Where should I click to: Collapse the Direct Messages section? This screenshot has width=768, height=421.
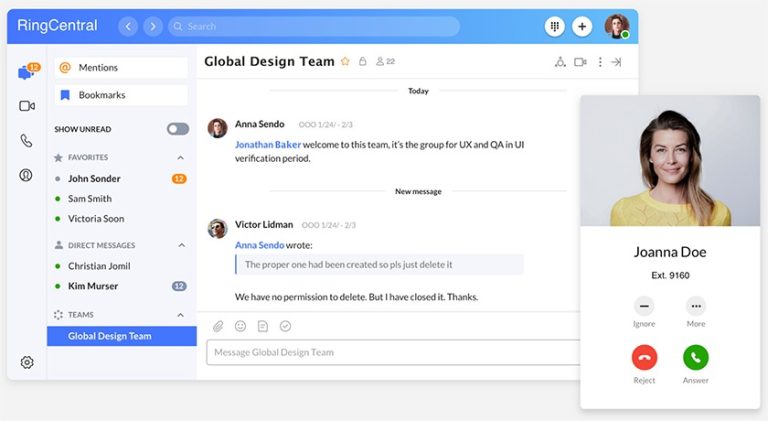tap(181, 246)
